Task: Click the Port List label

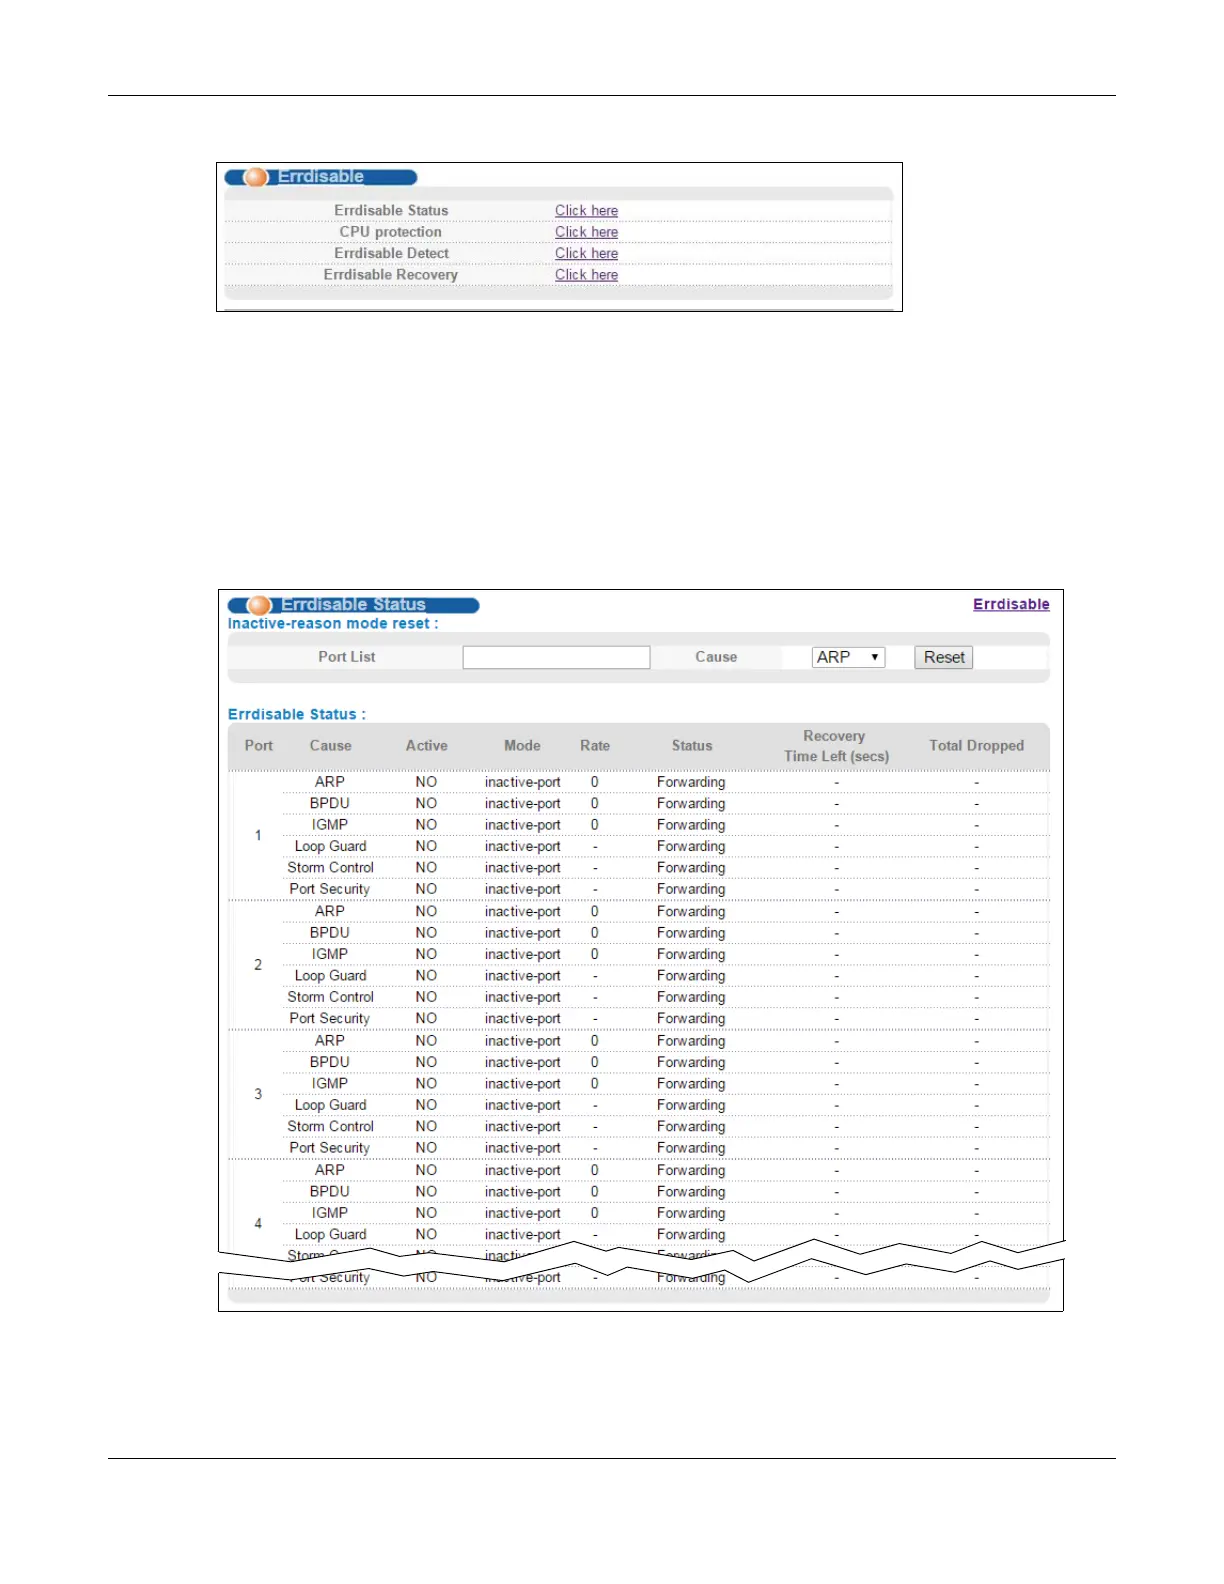Action: tap(347, 657)
